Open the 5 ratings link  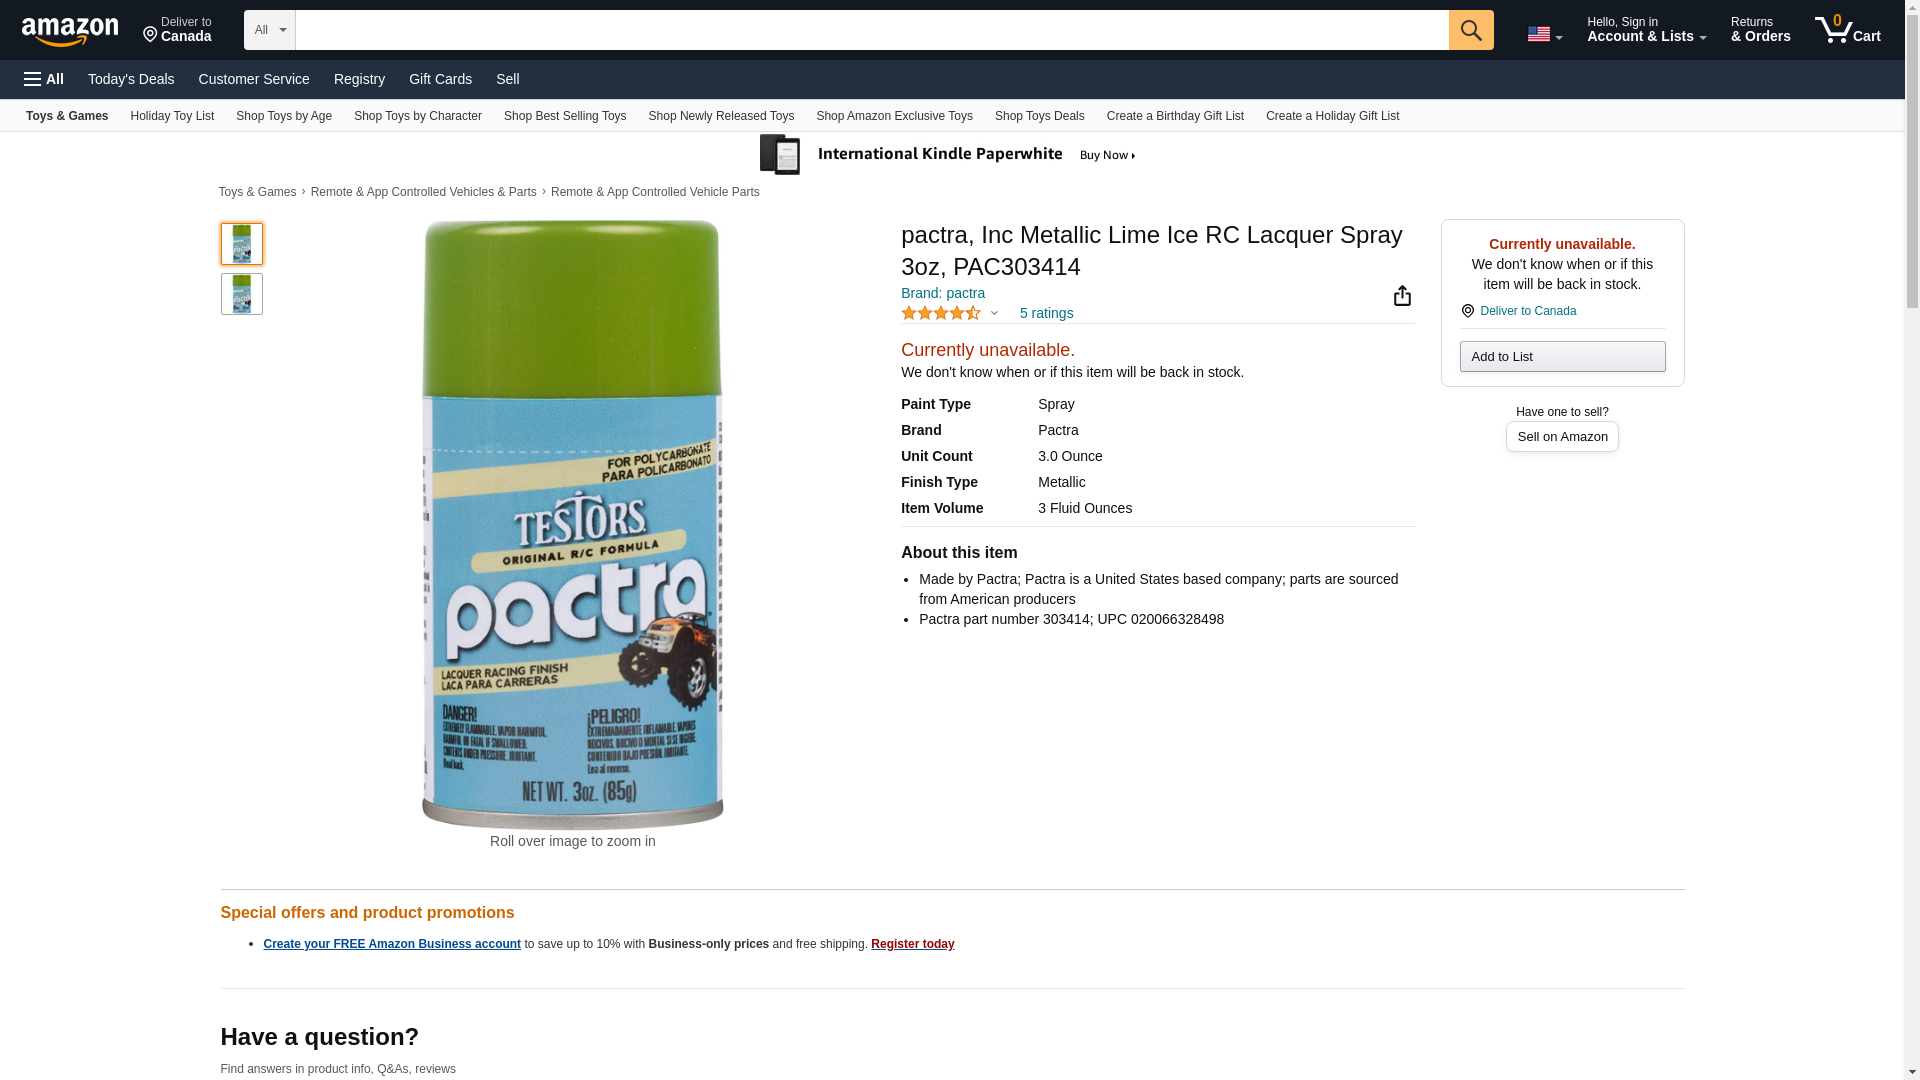(x=1046, y=313)
